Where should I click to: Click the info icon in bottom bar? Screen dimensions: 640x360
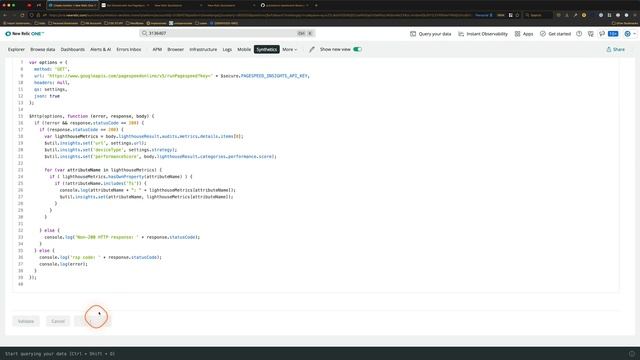[x=632, y=354]
